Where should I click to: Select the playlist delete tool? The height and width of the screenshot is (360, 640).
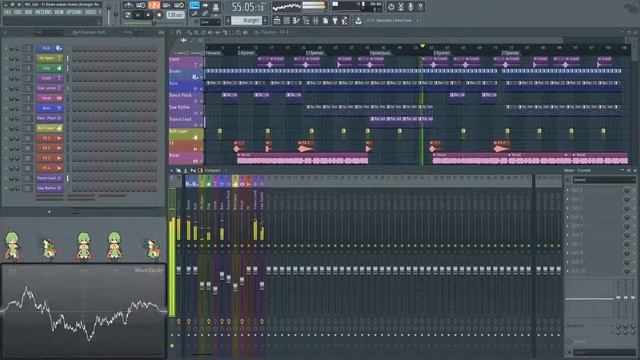204,32
